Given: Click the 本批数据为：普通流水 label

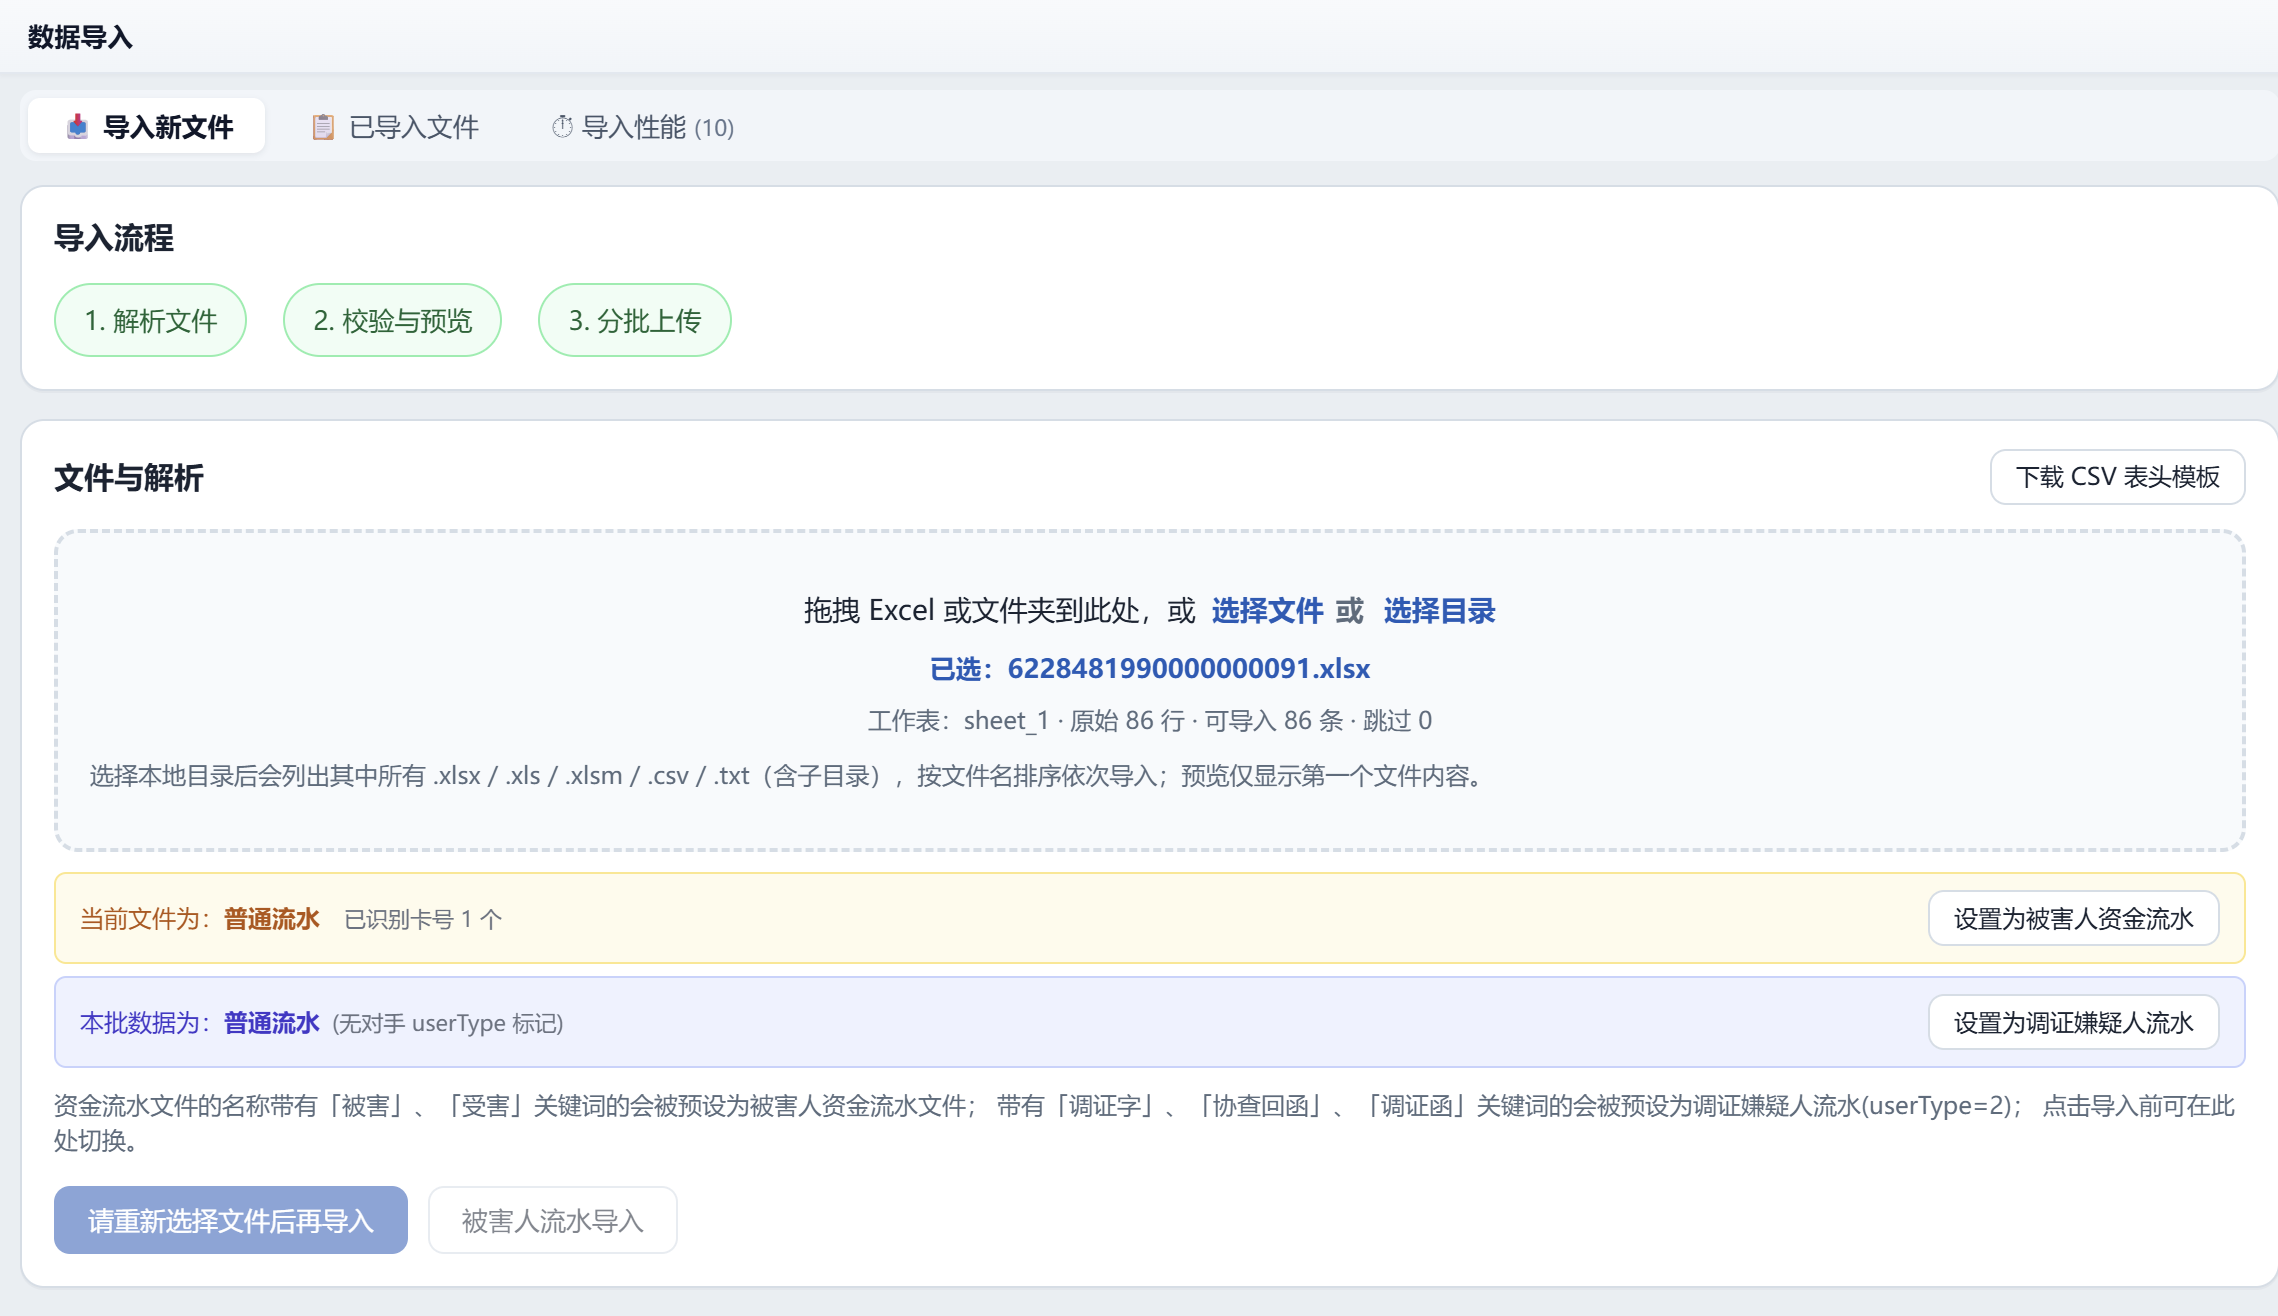Looking at the screenshot, I should click(x=200, y=1023).
